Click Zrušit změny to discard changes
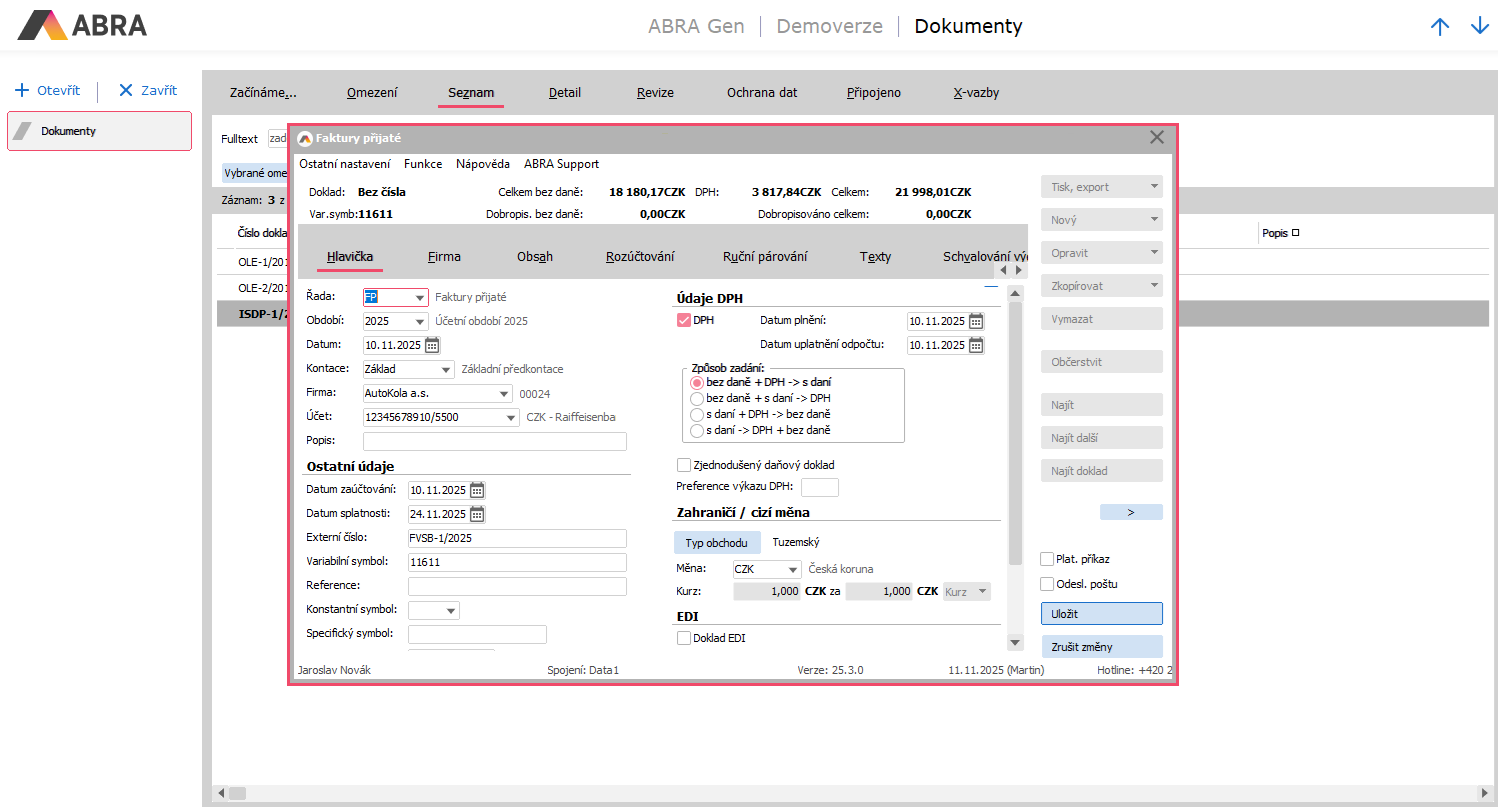 (x=1102, y=647)
